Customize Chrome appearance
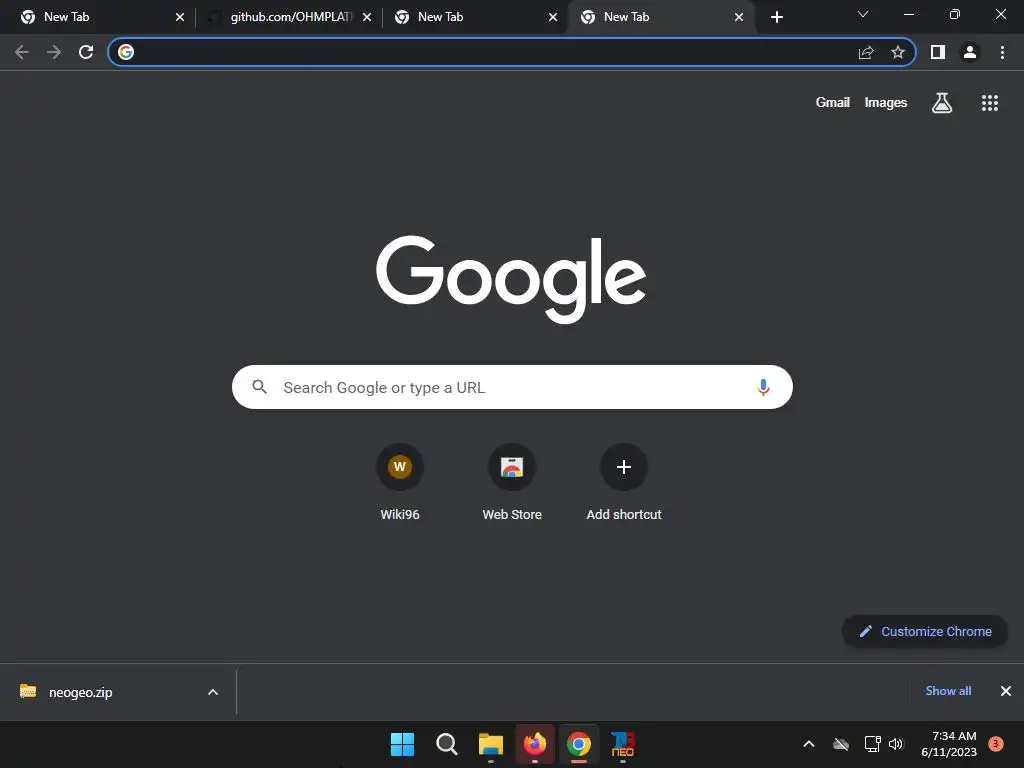 pyautogui.click(x=925, y=632)
